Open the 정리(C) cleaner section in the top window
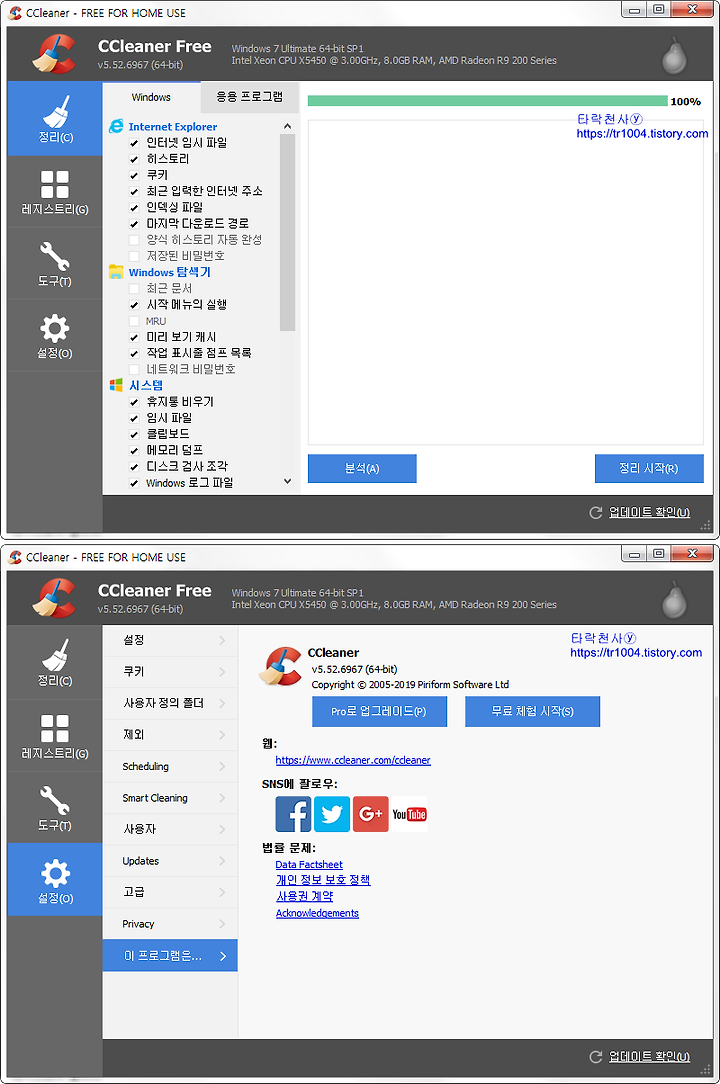The width and height of the screenshot is (720, 1084). pos(55,118)
